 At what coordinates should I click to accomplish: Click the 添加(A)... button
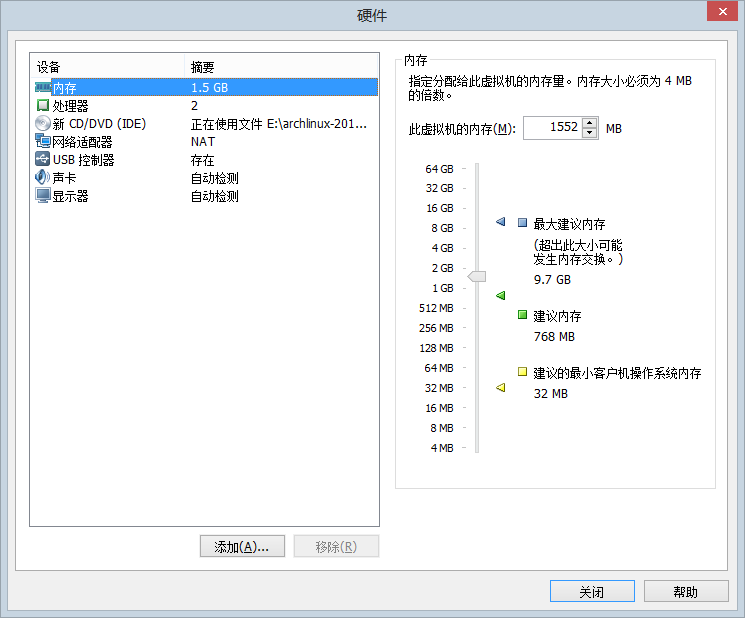coord(242,546)
